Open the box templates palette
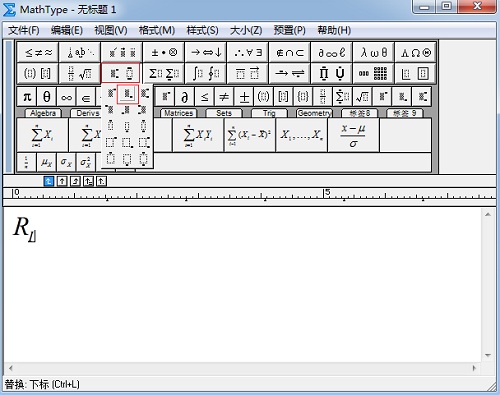The width and height of the screenshot is (500, 395). click(x=415, y=73)
